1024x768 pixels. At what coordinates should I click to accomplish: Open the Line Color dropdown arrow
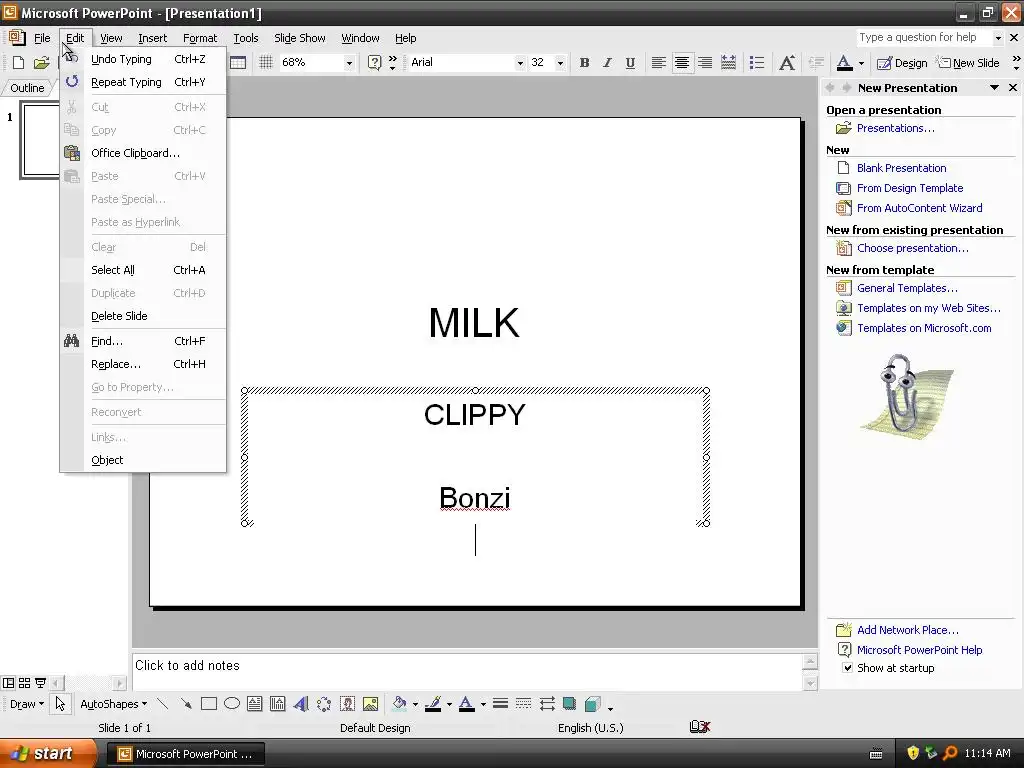point(449,704)
